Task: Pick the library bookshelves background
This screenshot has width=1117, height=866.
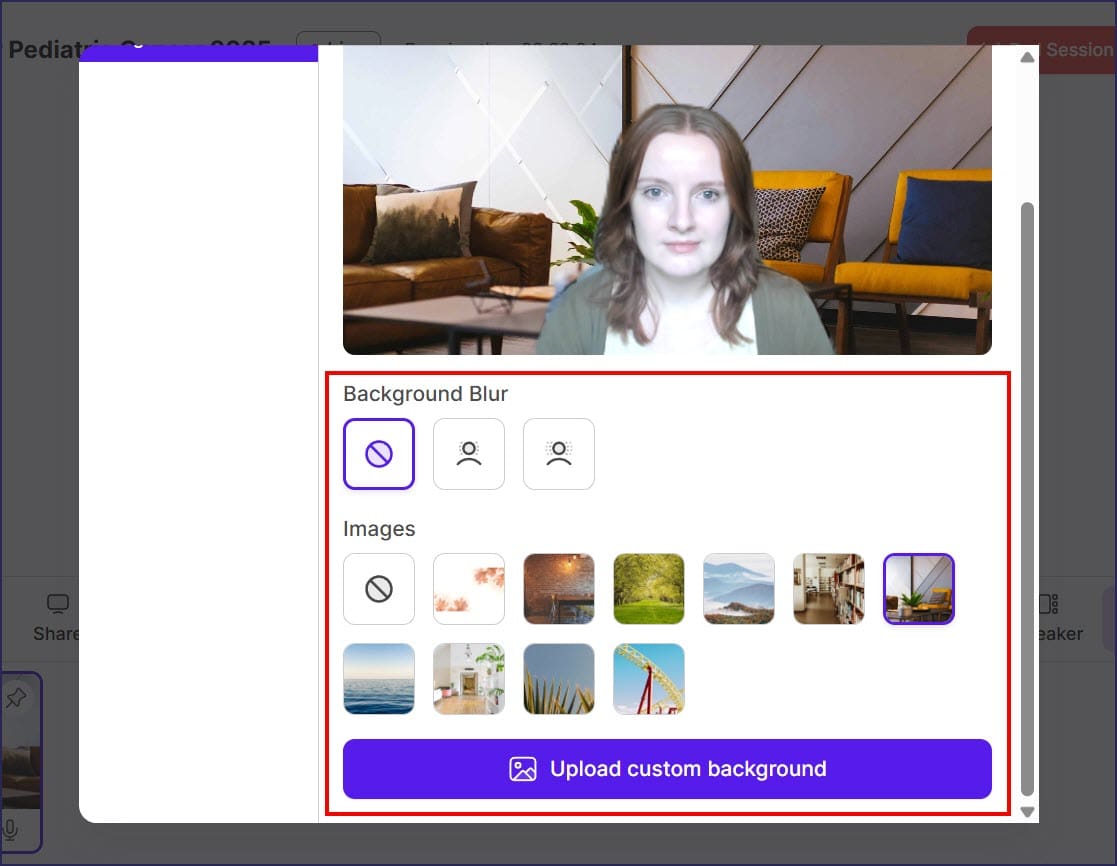Action: click(828, 589)
